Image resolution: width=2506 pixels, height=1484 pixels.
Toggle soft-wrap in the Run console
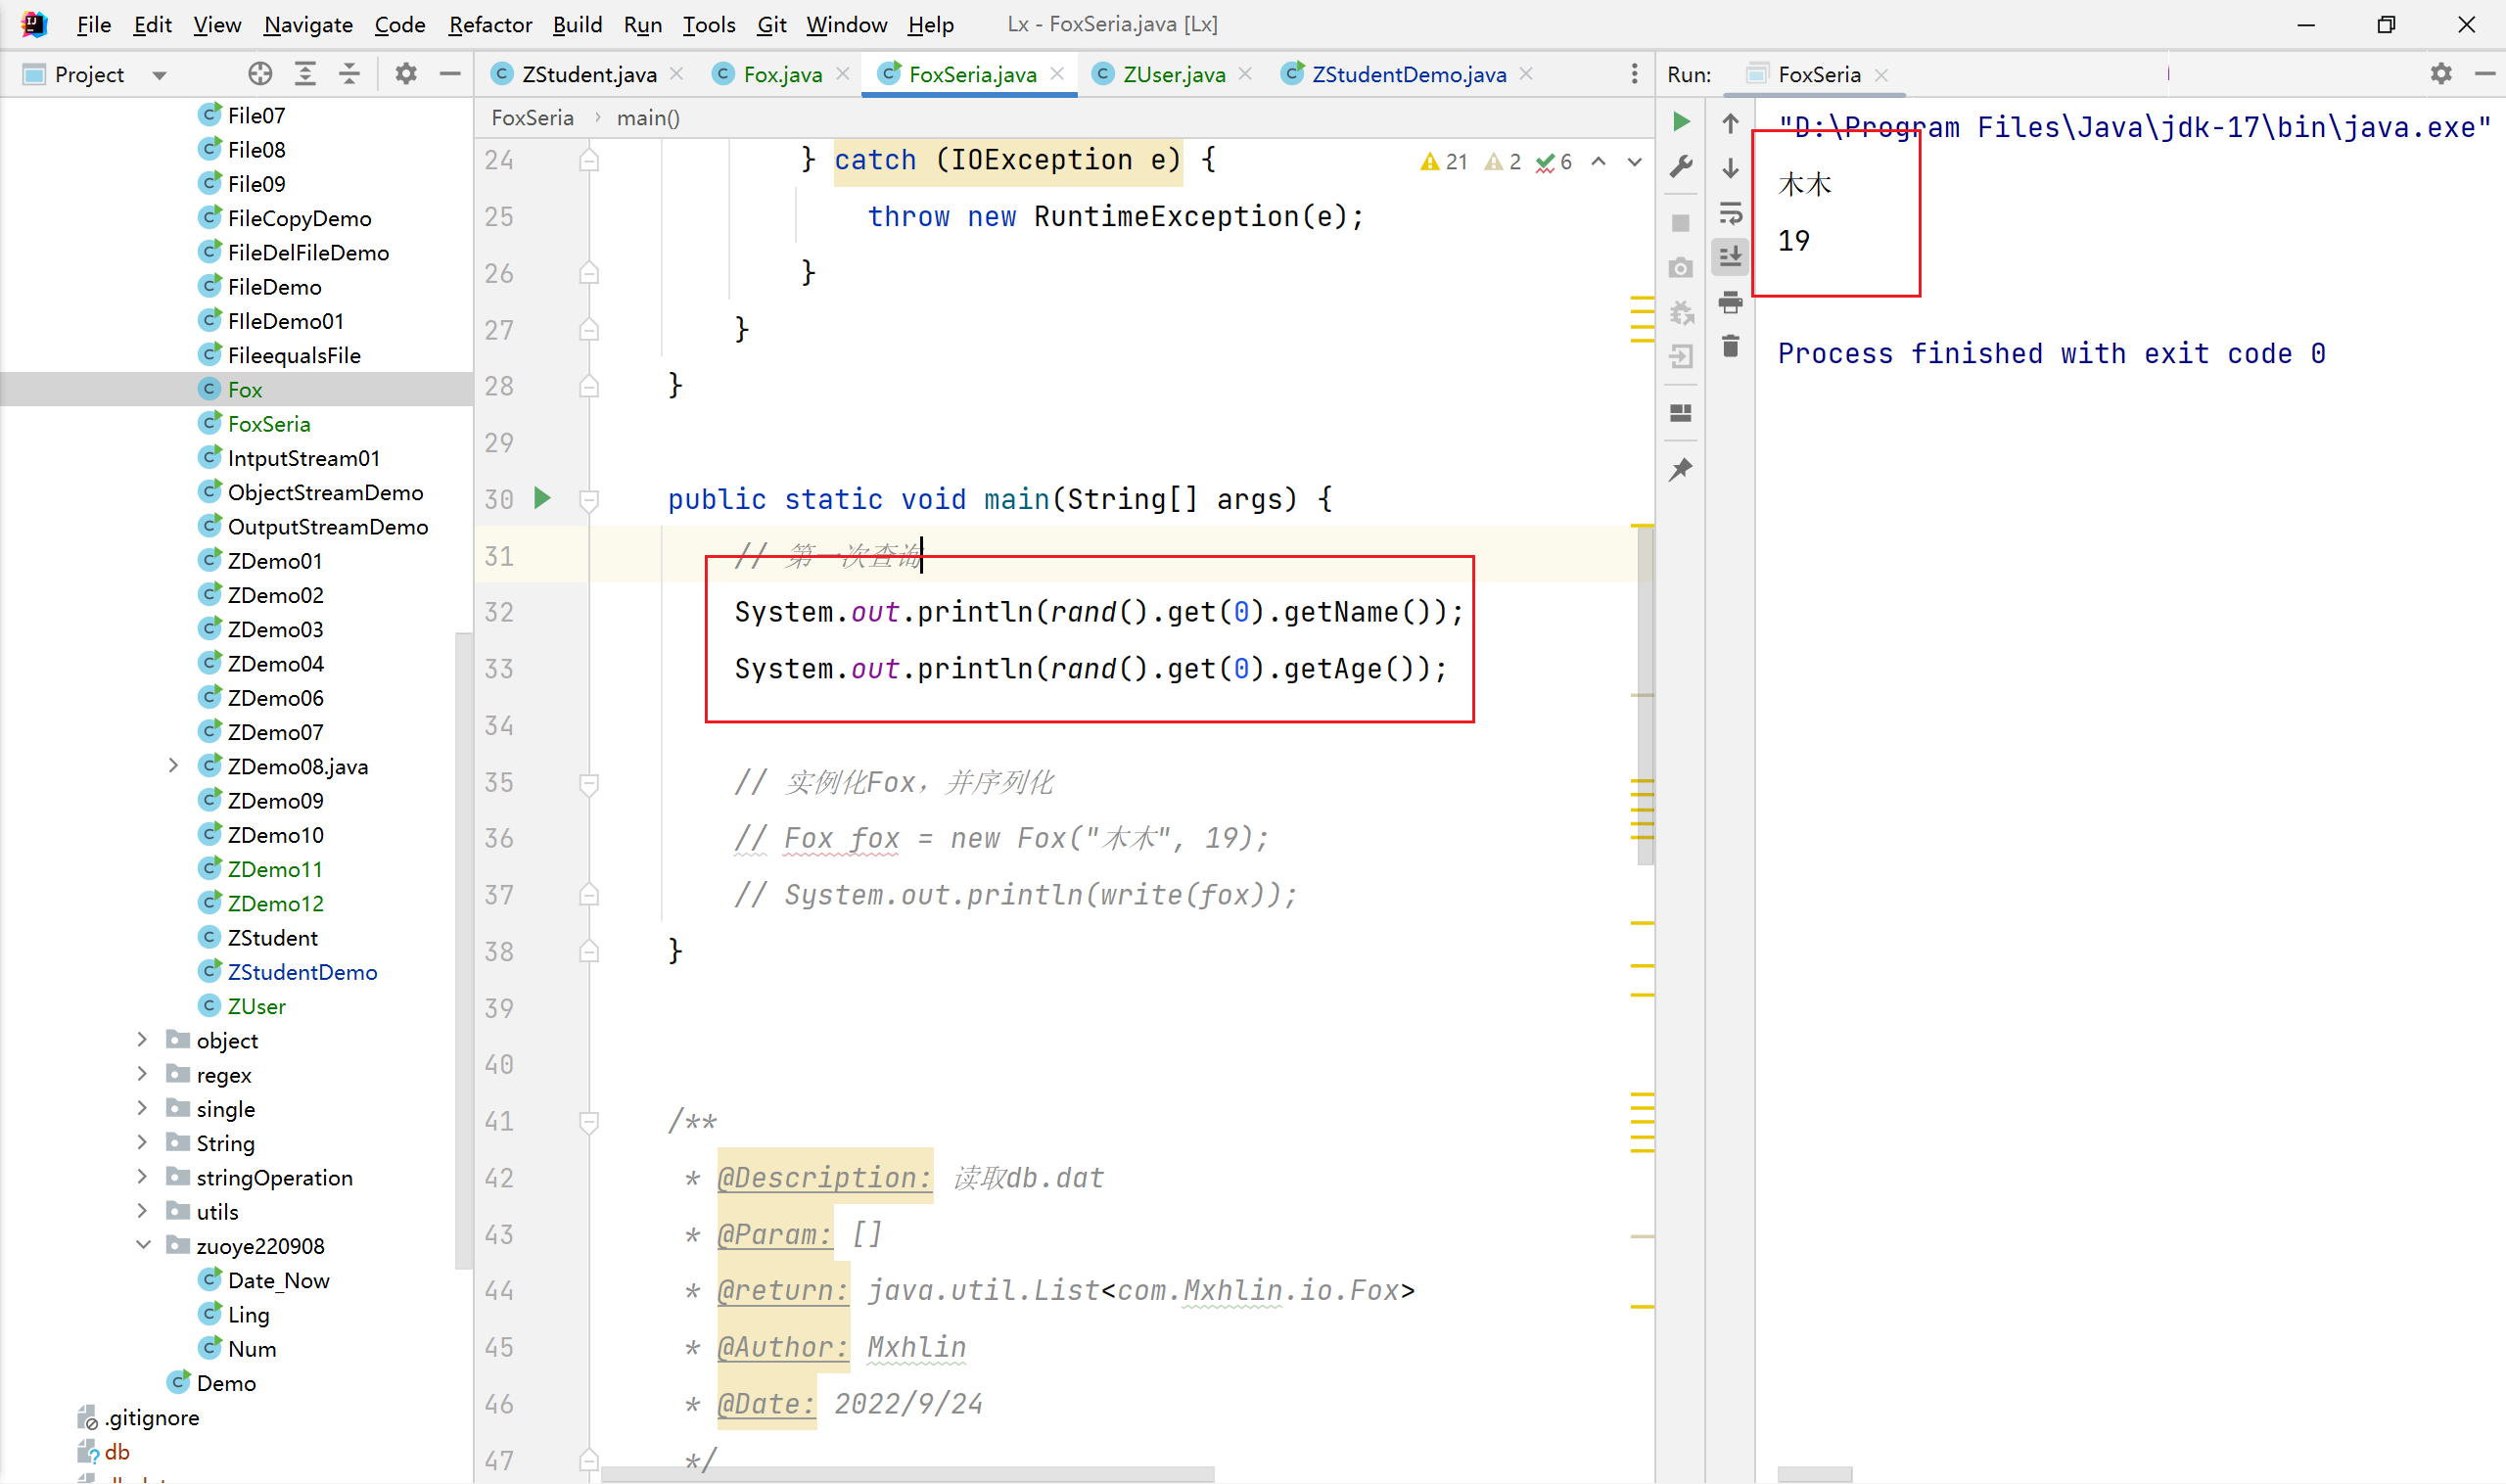tap(1730, 213)
